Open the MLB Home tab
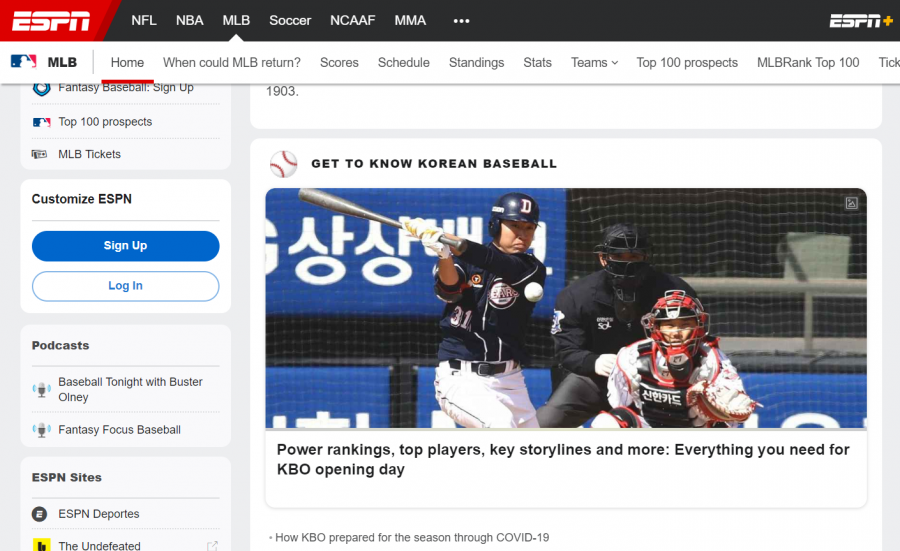The height and width of the screenshot is (551, 900). [x=127, y=63]
